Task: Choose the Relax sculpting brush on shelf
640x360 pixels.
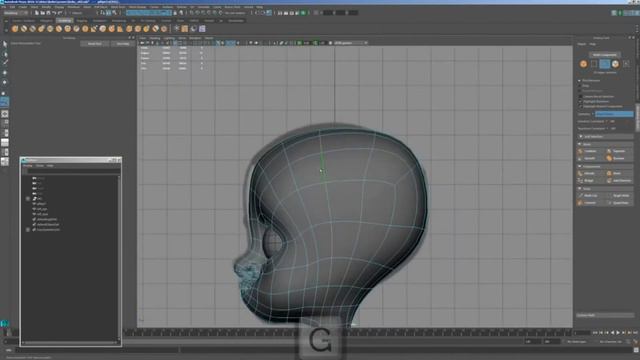Action: pyautogui.click(x=33, y=29)
